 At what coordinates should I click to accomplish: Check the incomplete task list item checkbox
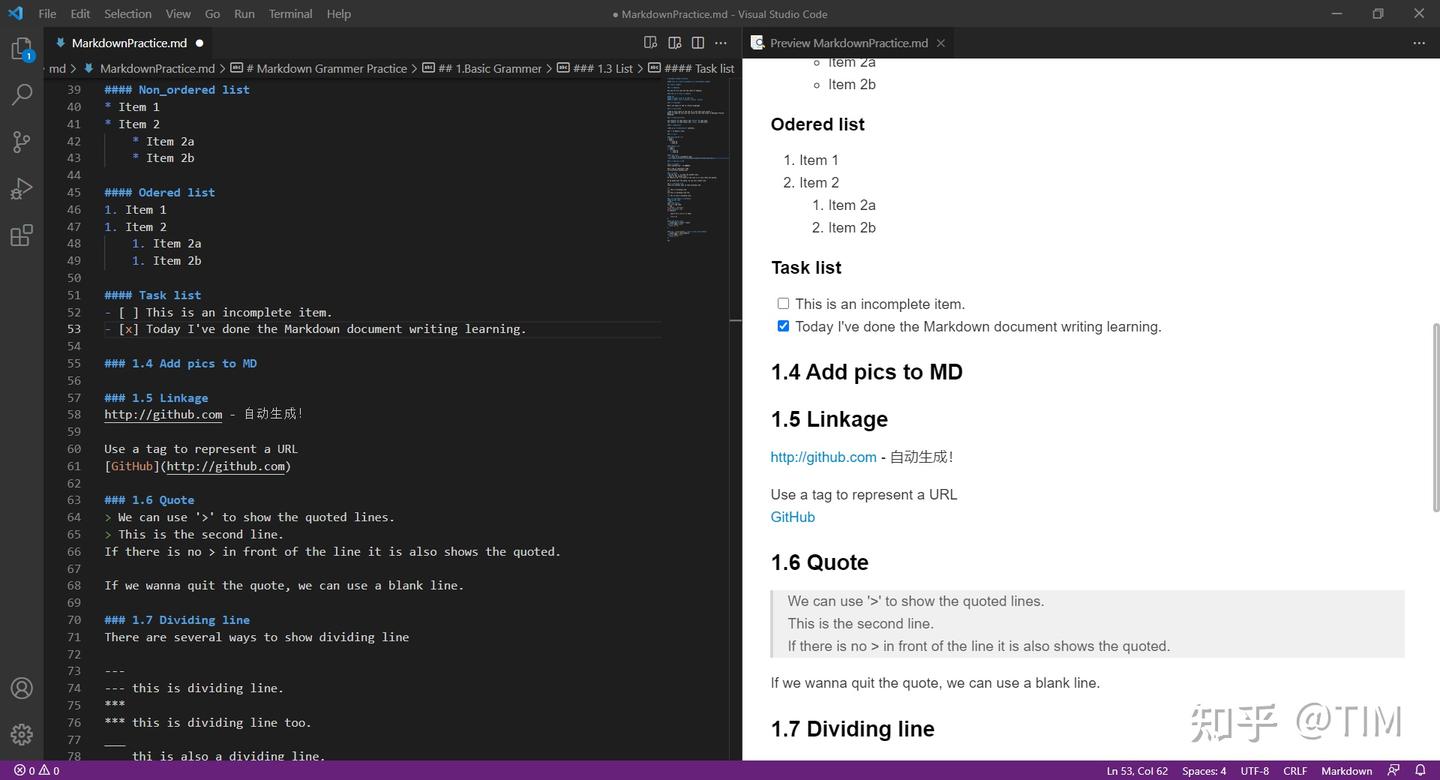click(783, 303)
